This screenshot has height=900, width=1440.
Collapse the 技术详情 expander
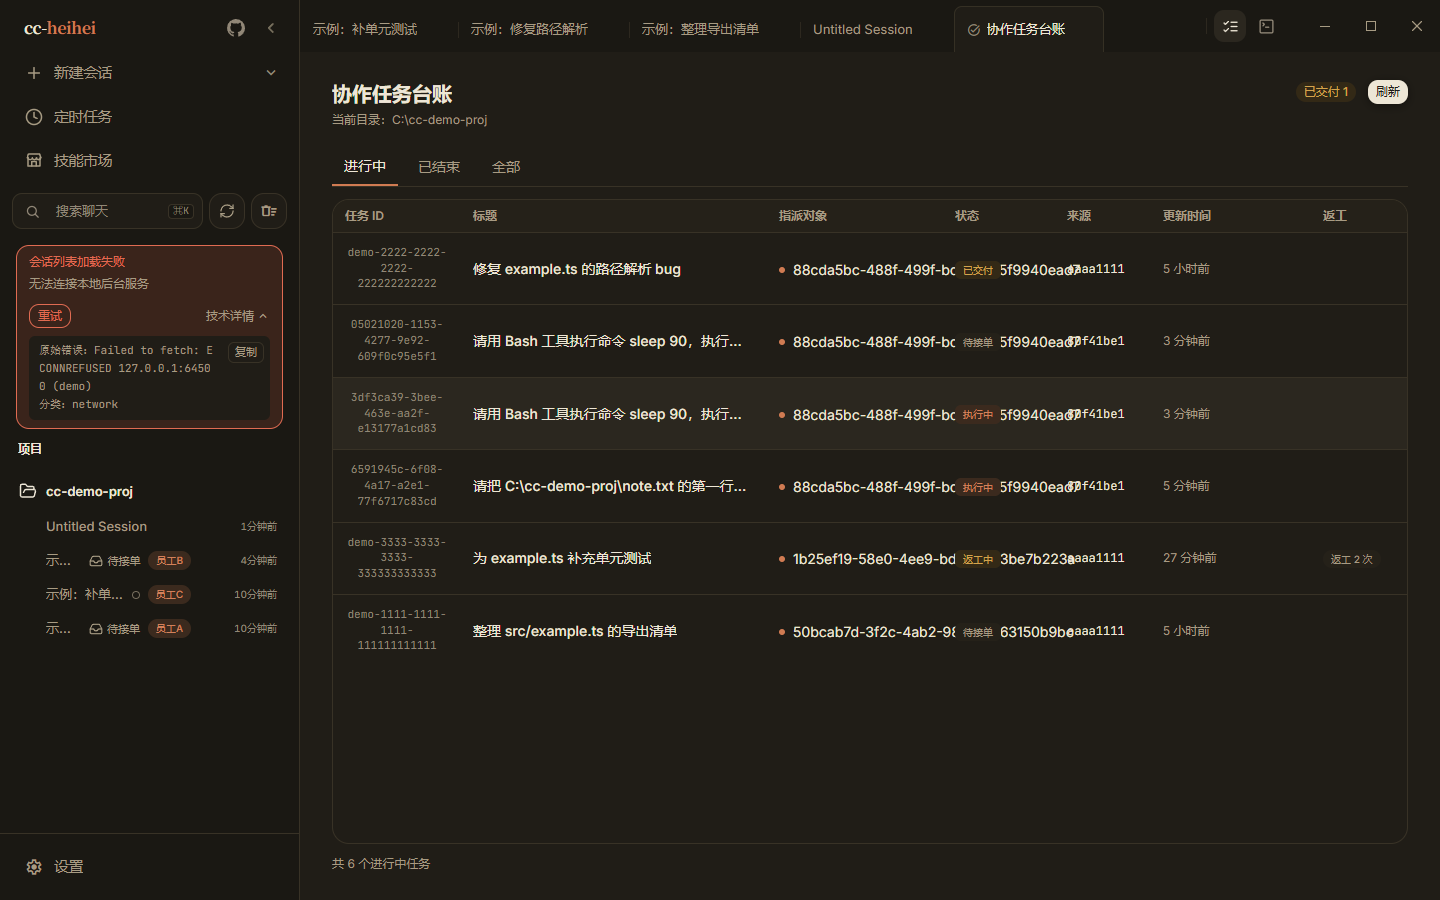(x=237, y=316)
